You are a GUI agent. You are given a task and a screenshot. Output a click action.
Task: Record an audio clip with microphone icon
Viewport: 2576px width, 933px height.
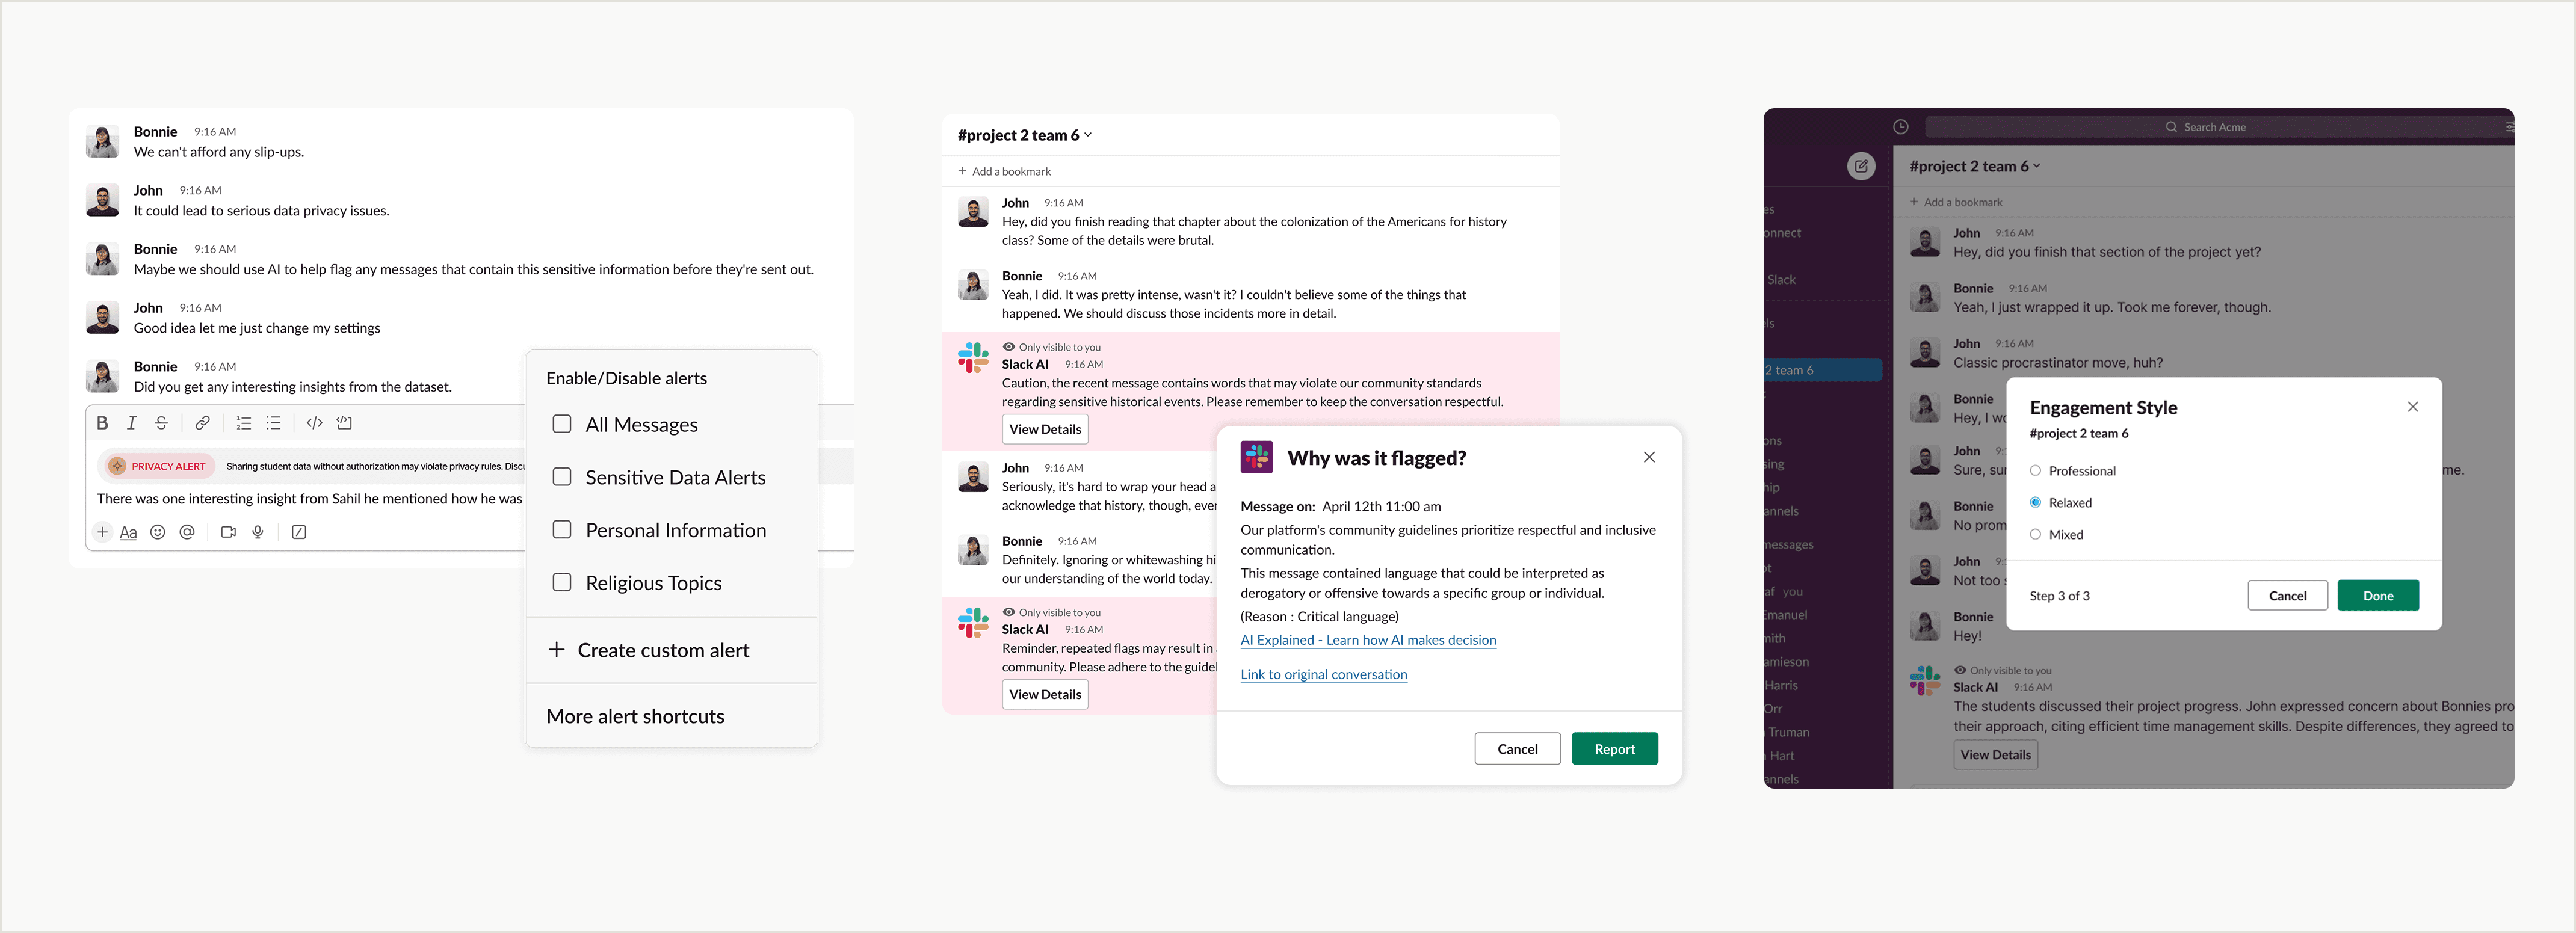pyautogui.click(x=258, y=532)
